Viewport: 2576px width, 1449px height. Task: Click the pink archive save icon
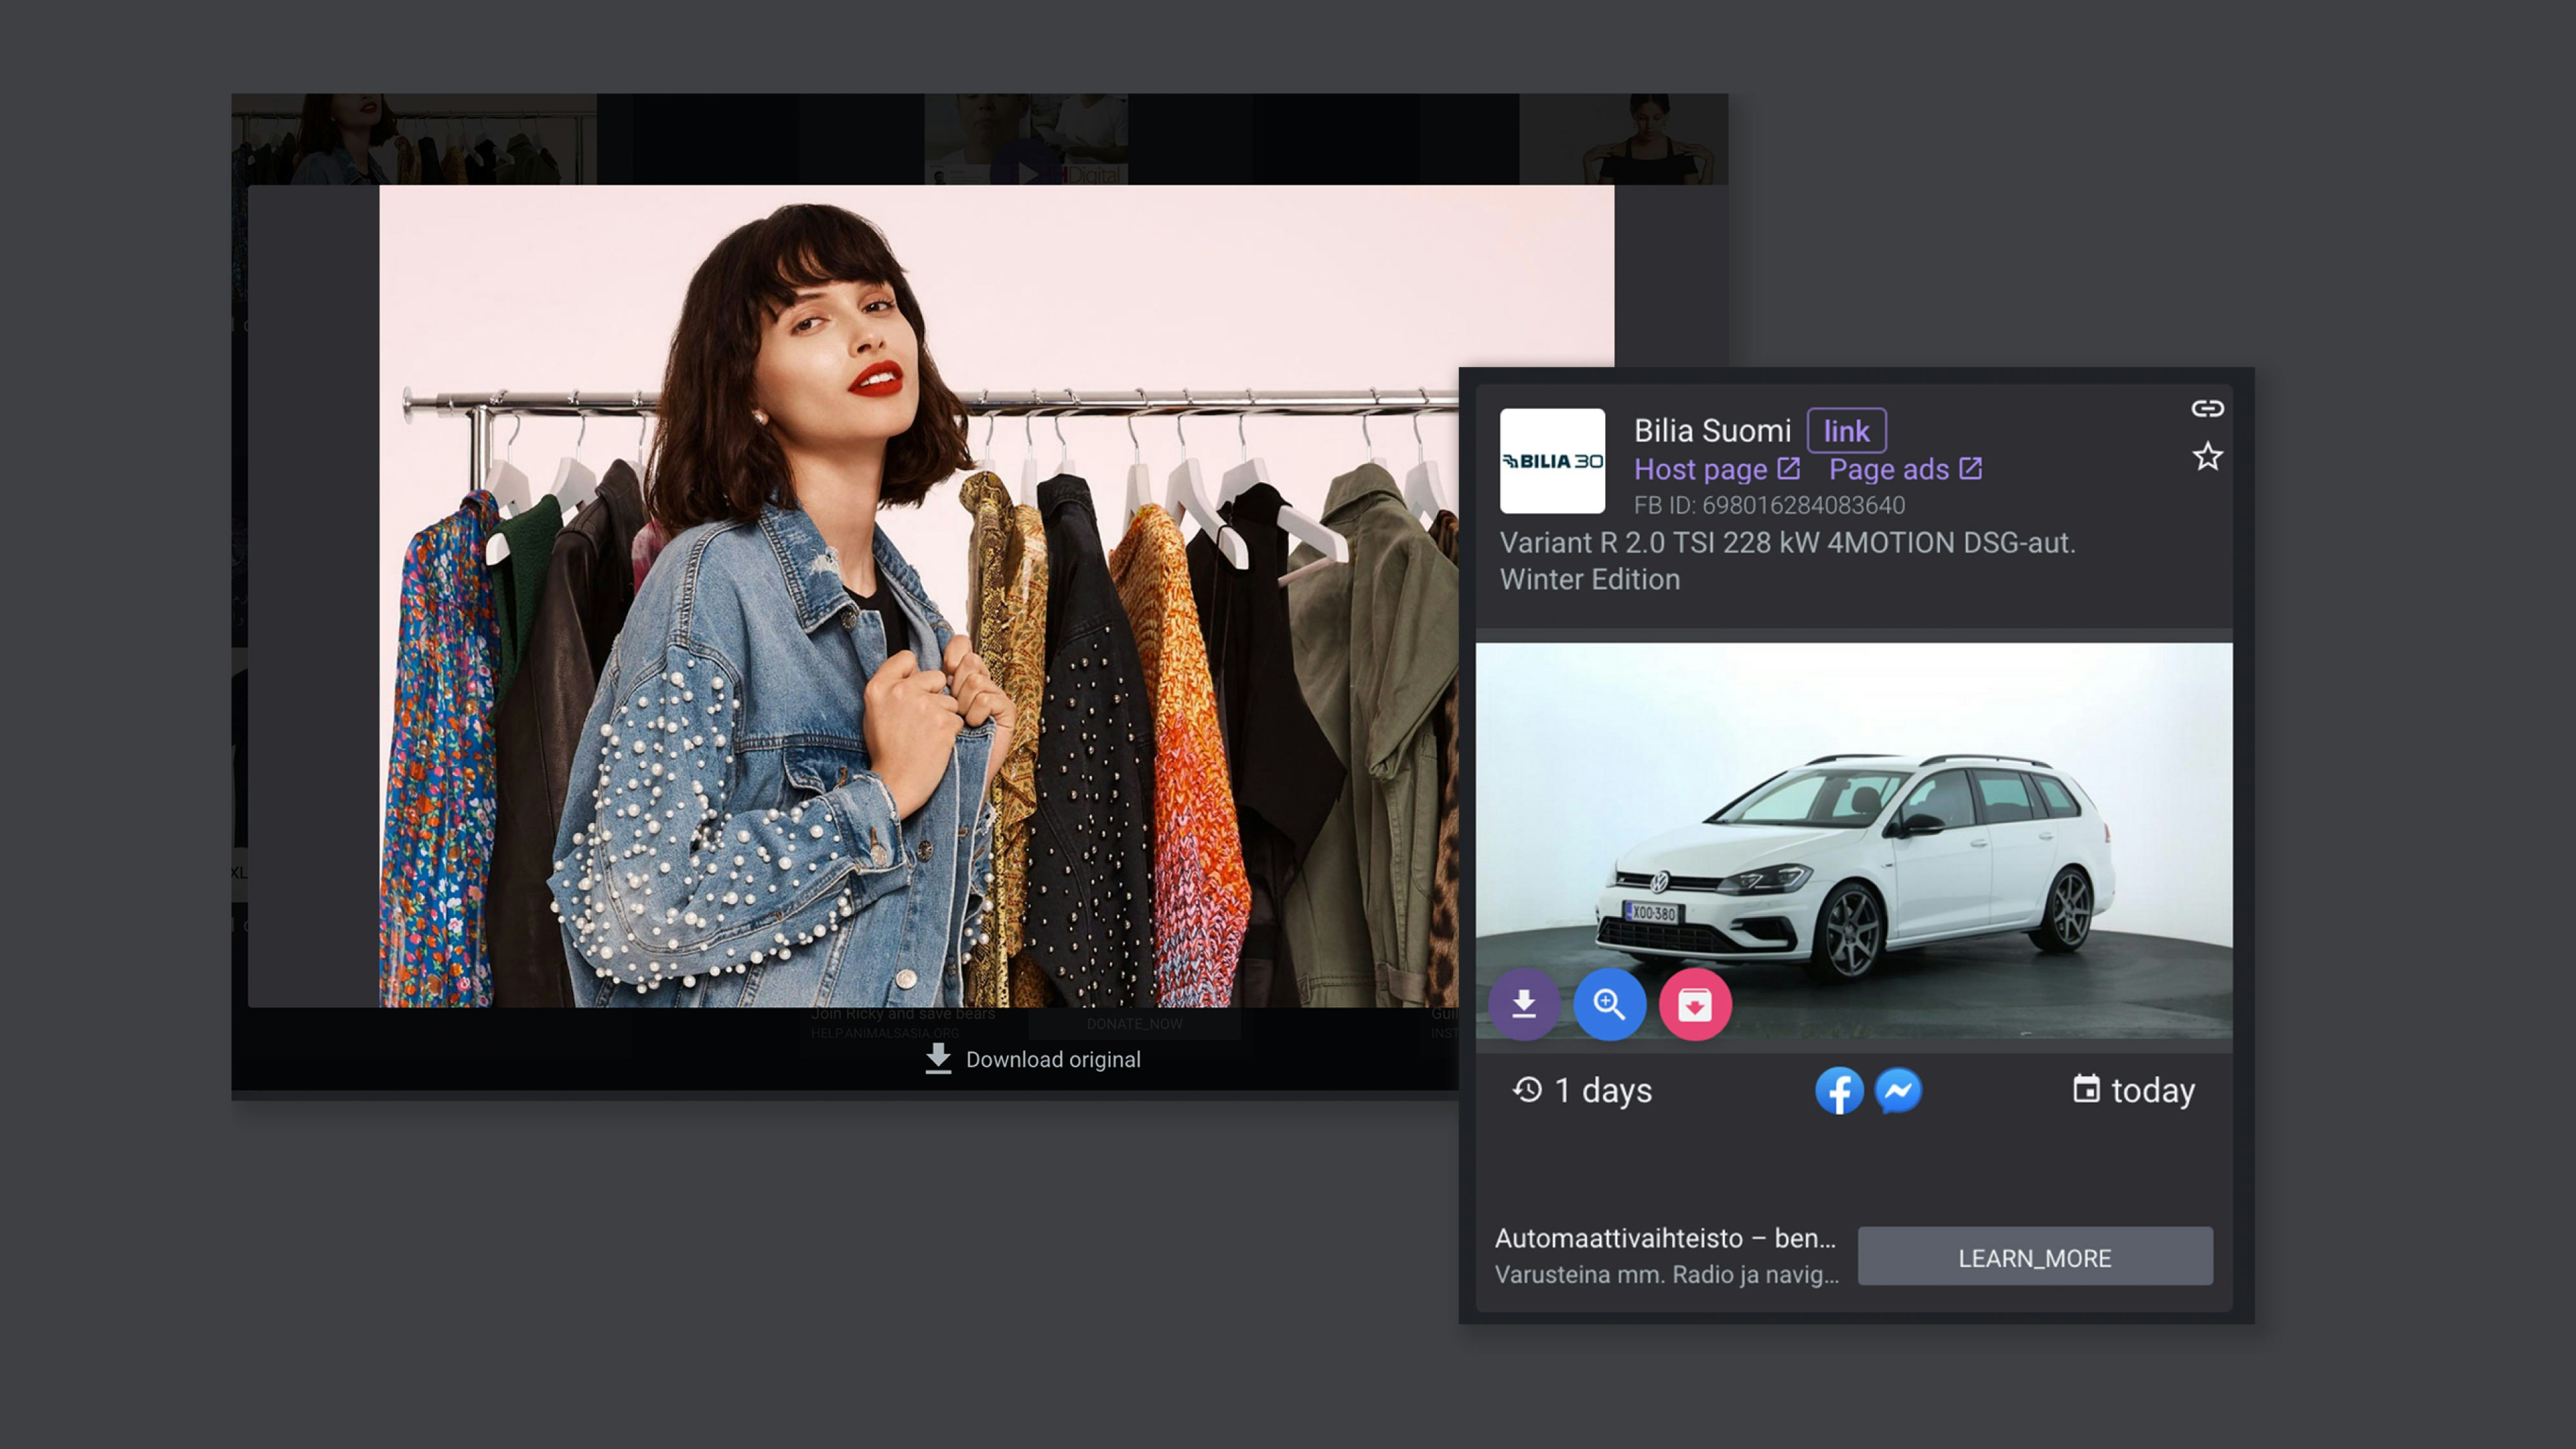(x=1694, y=1004)
